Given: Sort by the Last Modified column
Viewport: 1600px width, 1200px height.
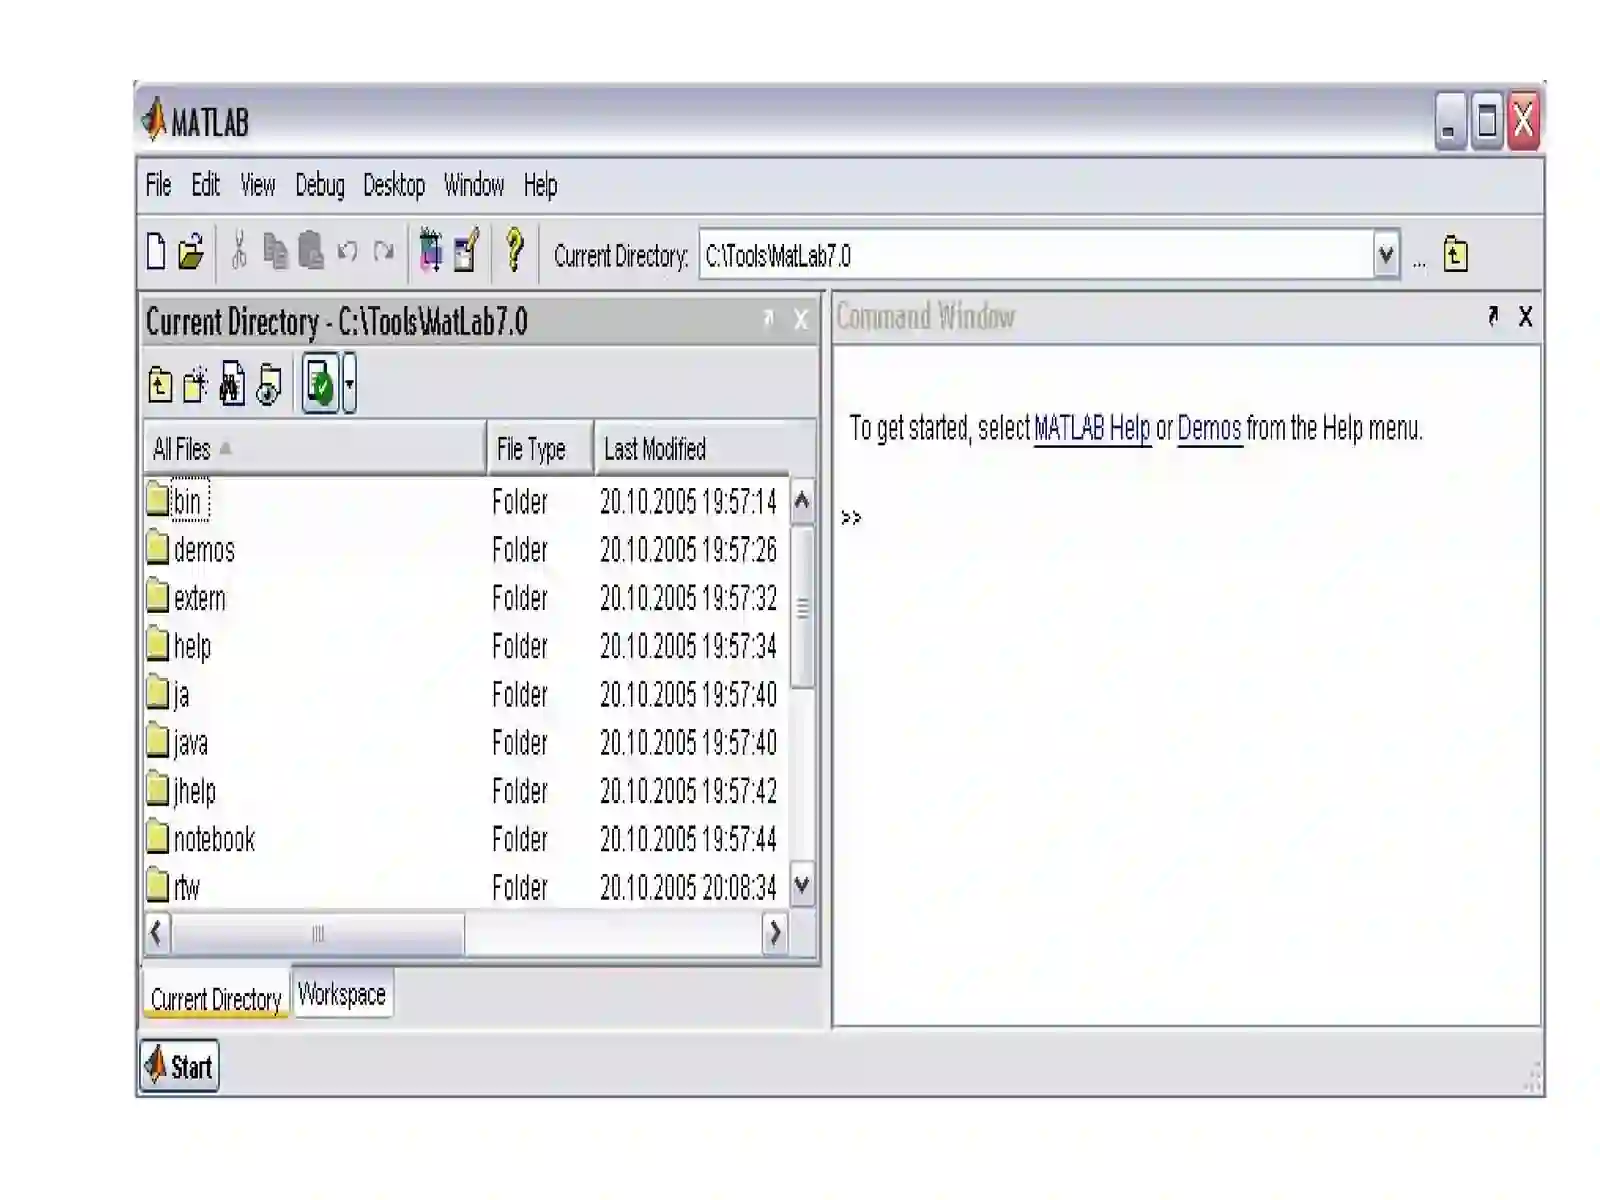Looking at the screenshot, I should 706,449.
